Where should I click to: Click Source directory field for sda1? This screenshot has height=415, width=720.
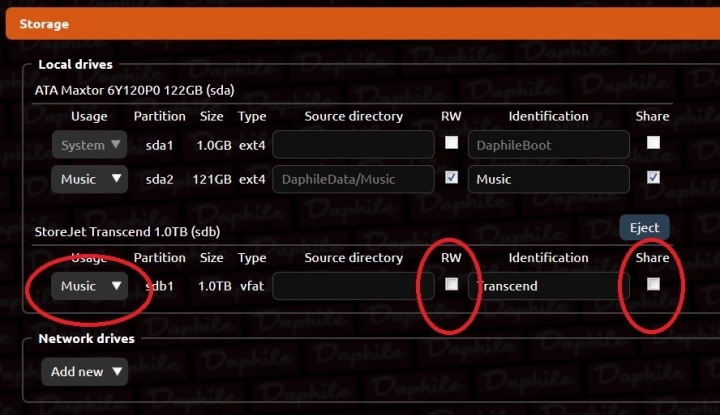tap(353, 145)
